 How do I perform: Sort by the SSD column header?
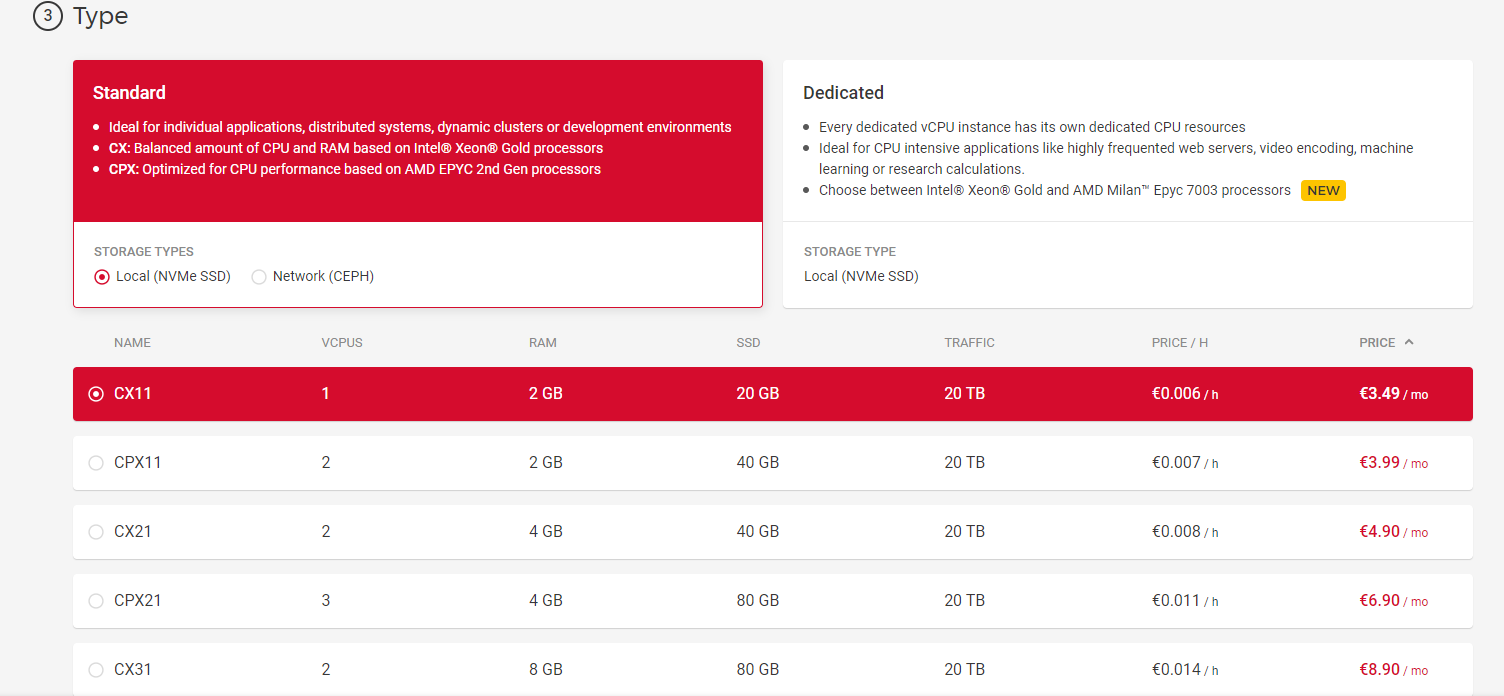[748, 342]
